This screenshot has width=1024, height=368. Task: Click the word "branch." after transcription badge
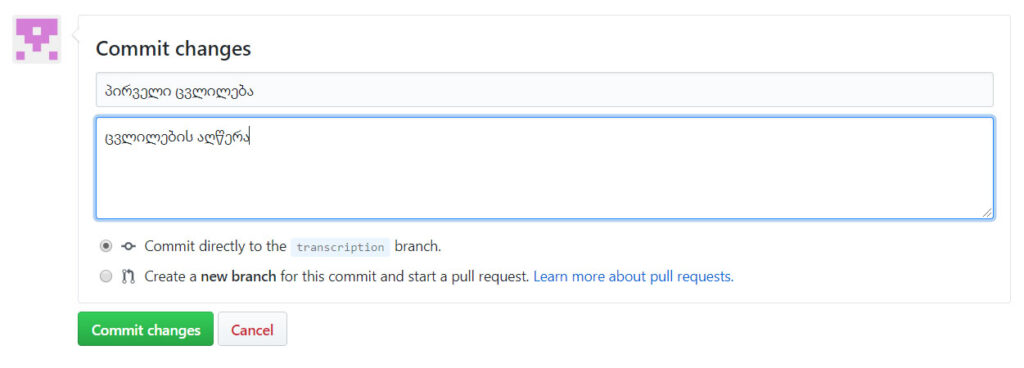[x=418, y=247]
